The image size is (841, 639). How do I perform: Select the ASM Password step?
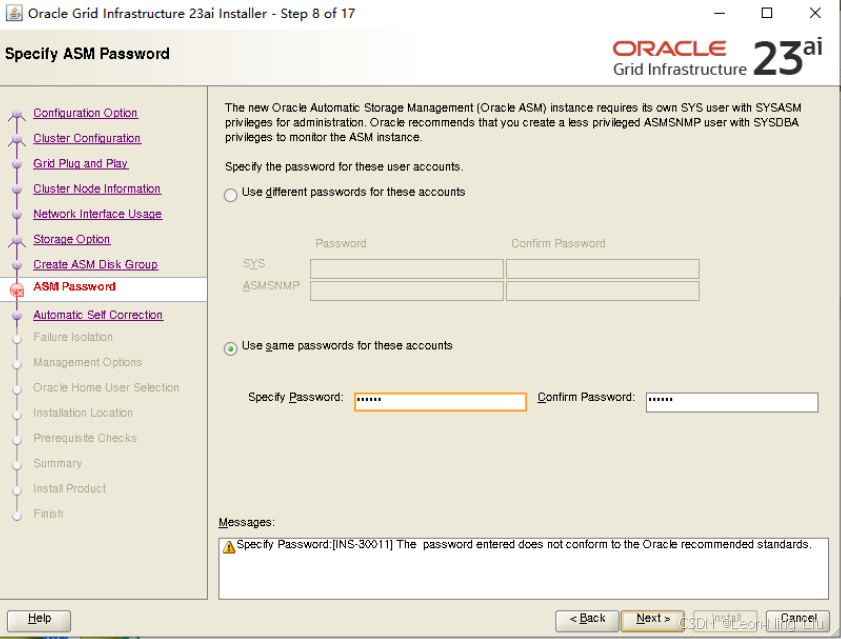pyautogui.click(x=75, y=287)
